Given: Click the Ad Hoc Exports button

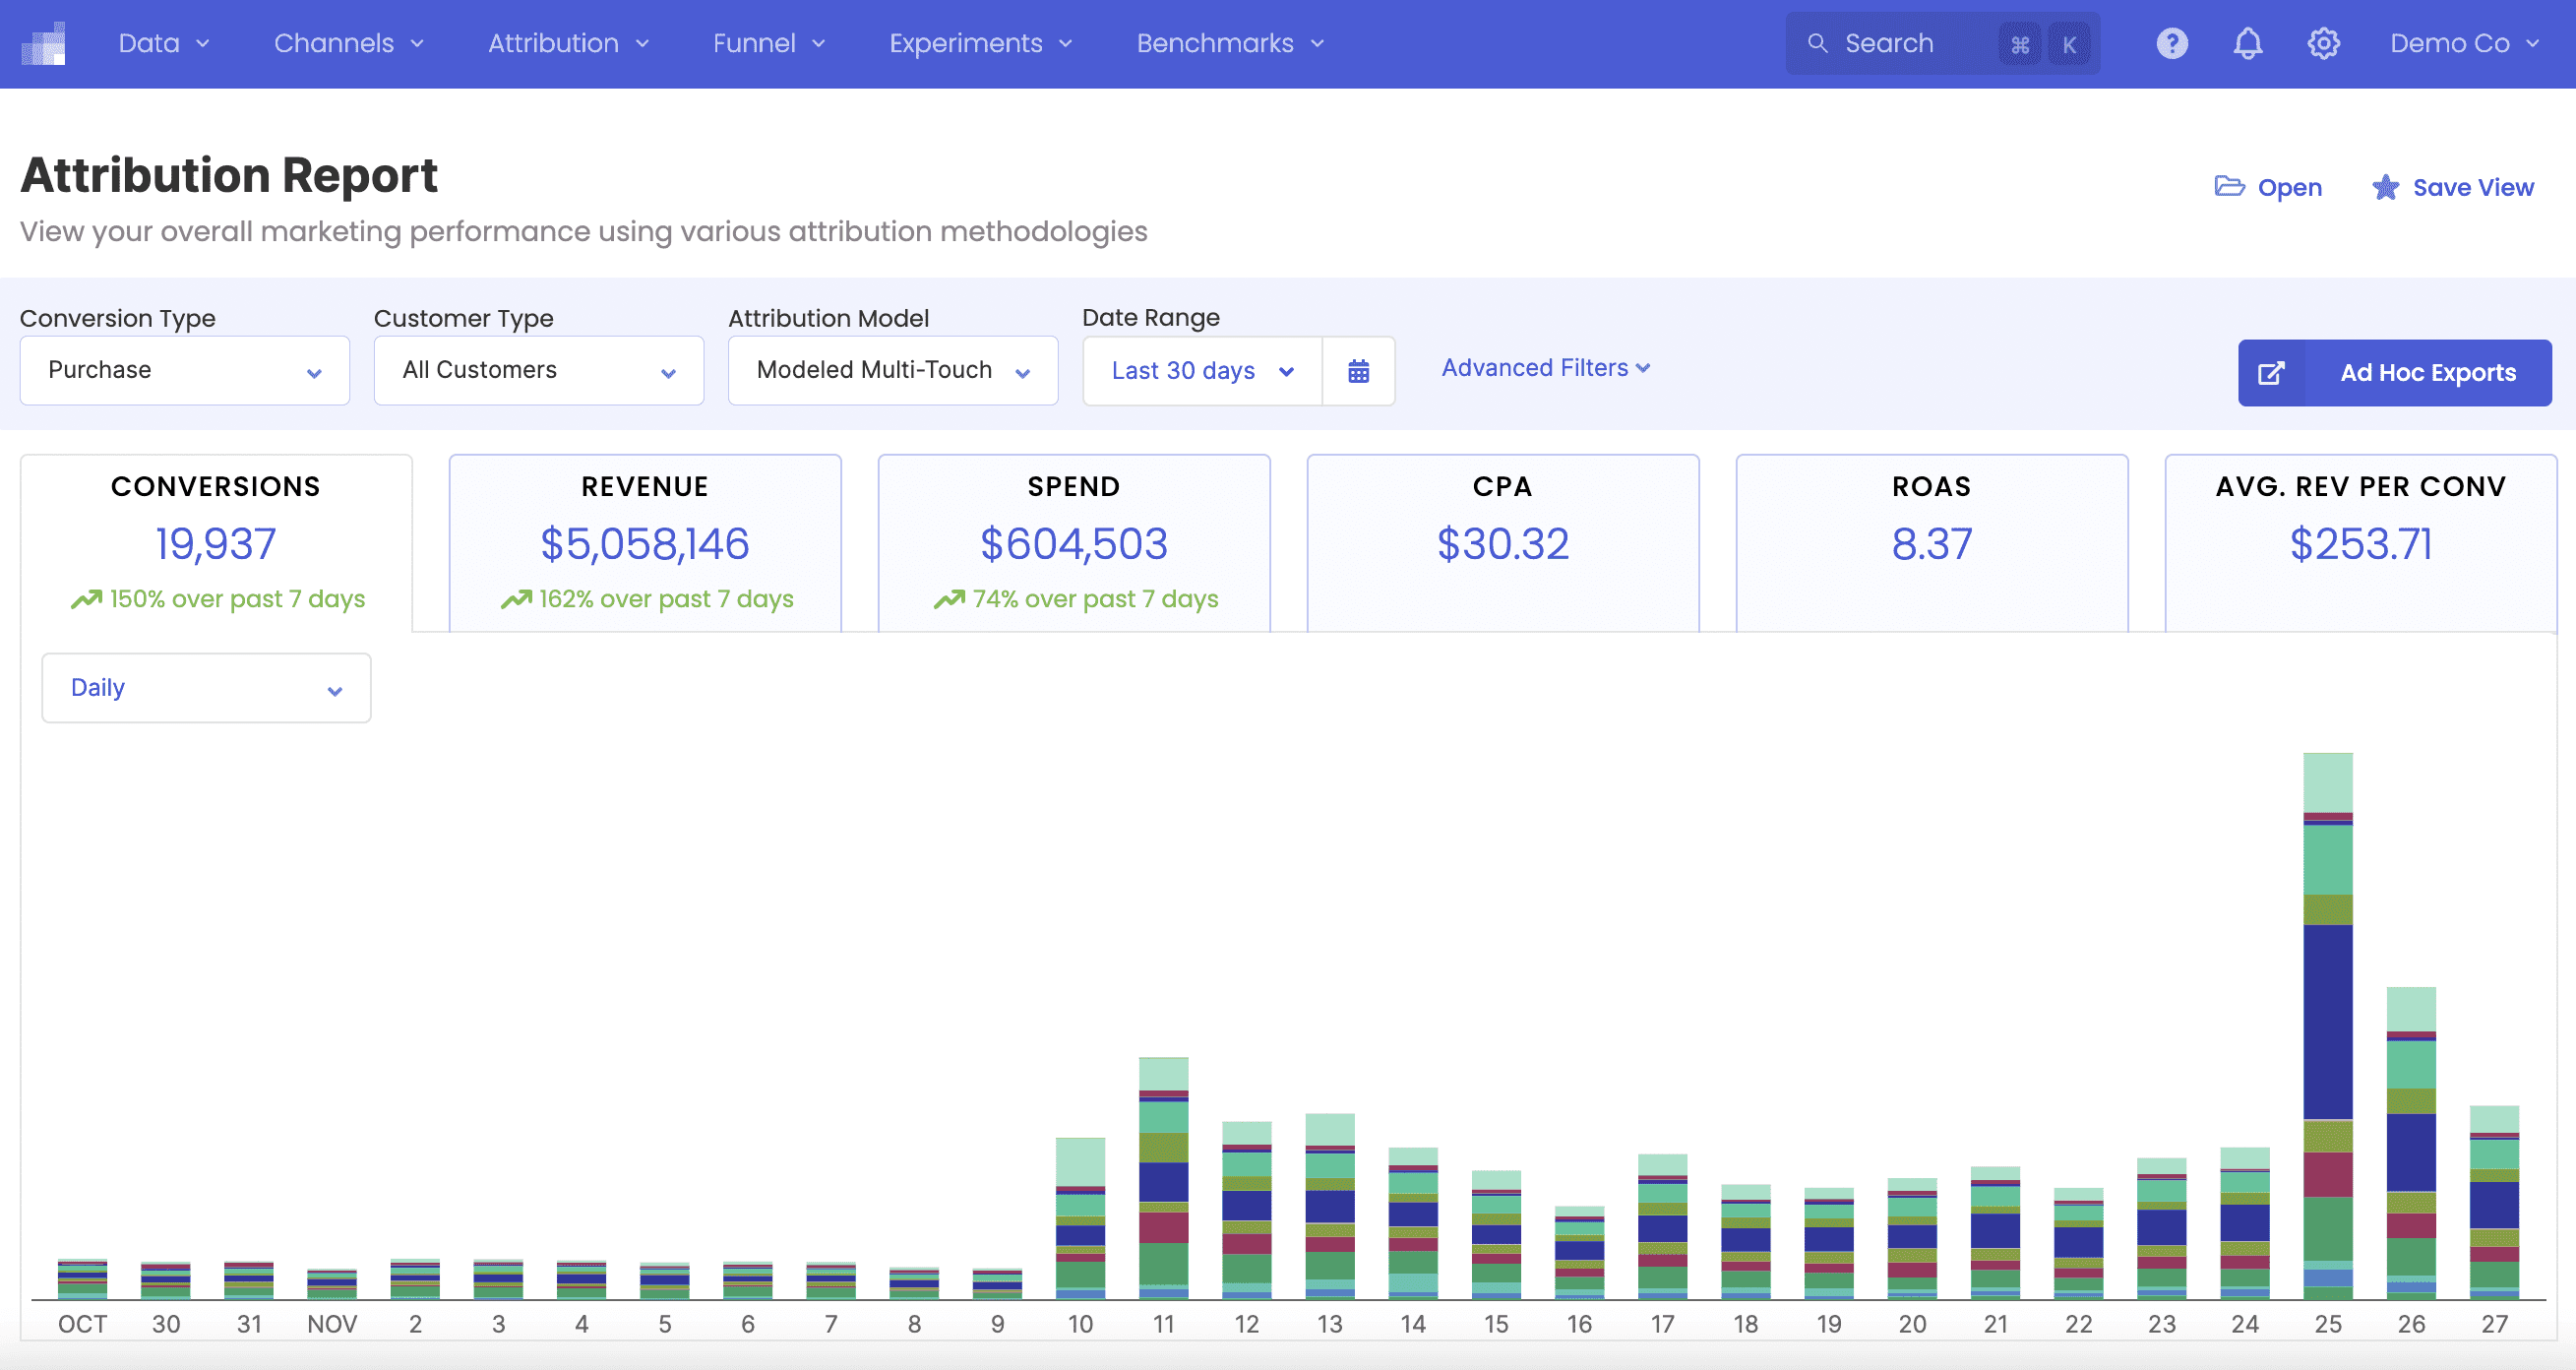Looking at the screenshot, I should pos(2427,373).
